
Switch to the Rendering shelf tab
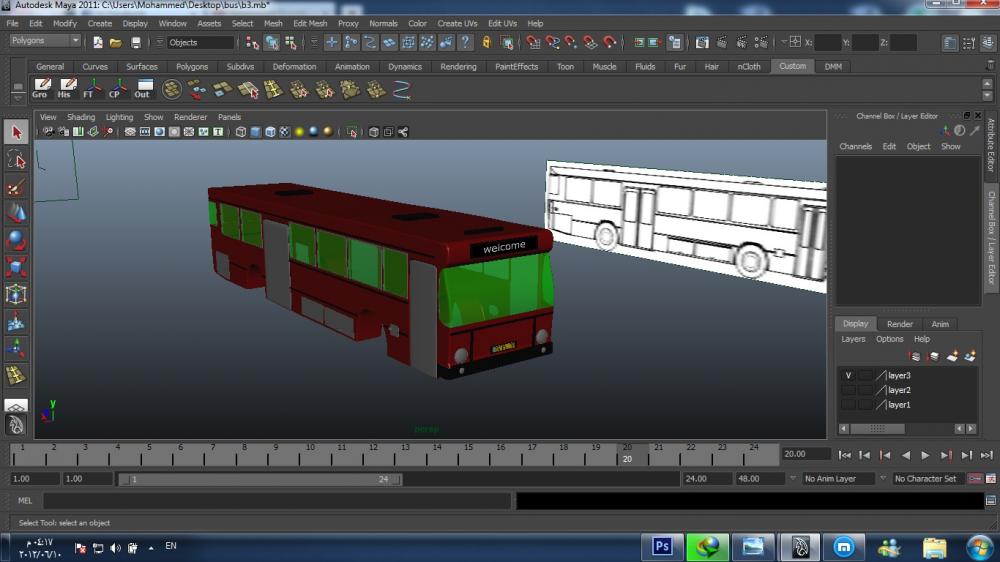(x=458, y=67)
